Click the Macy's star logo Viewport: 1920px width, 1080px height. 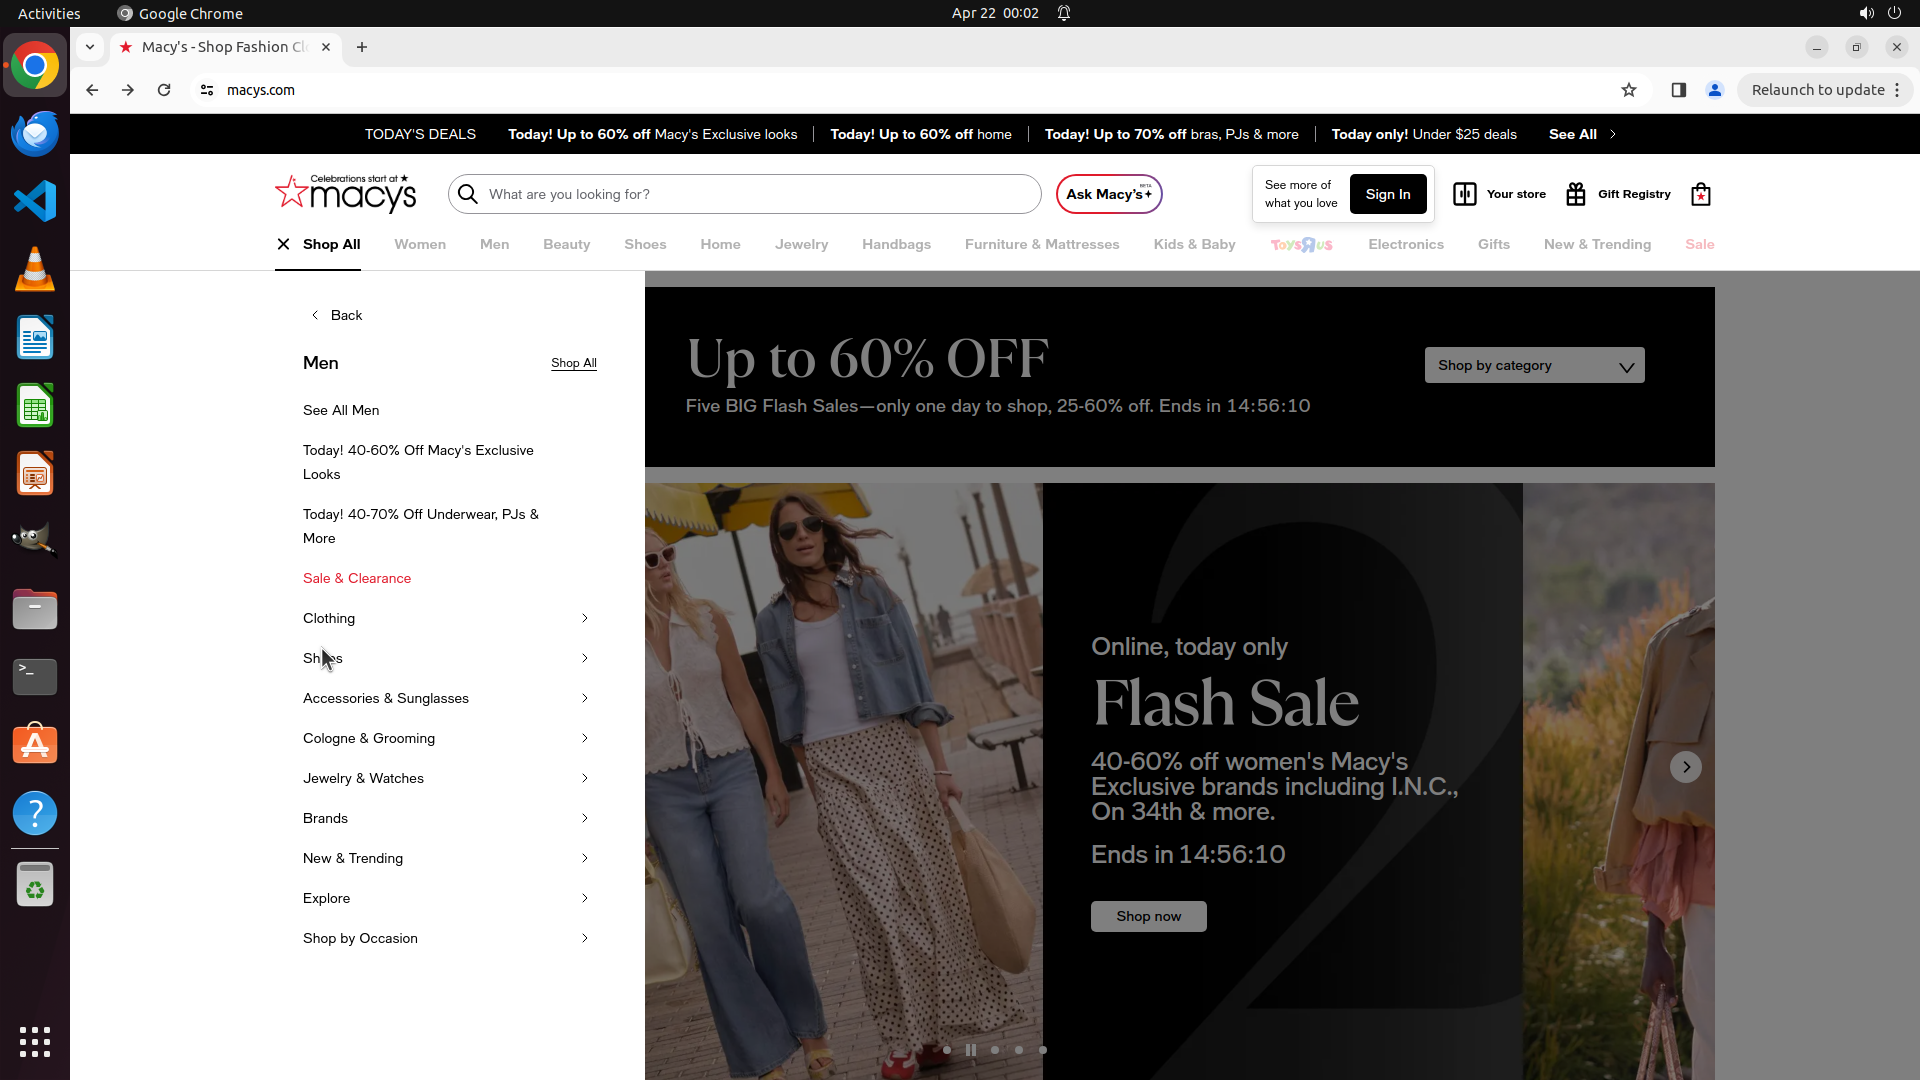pos(292,192)
